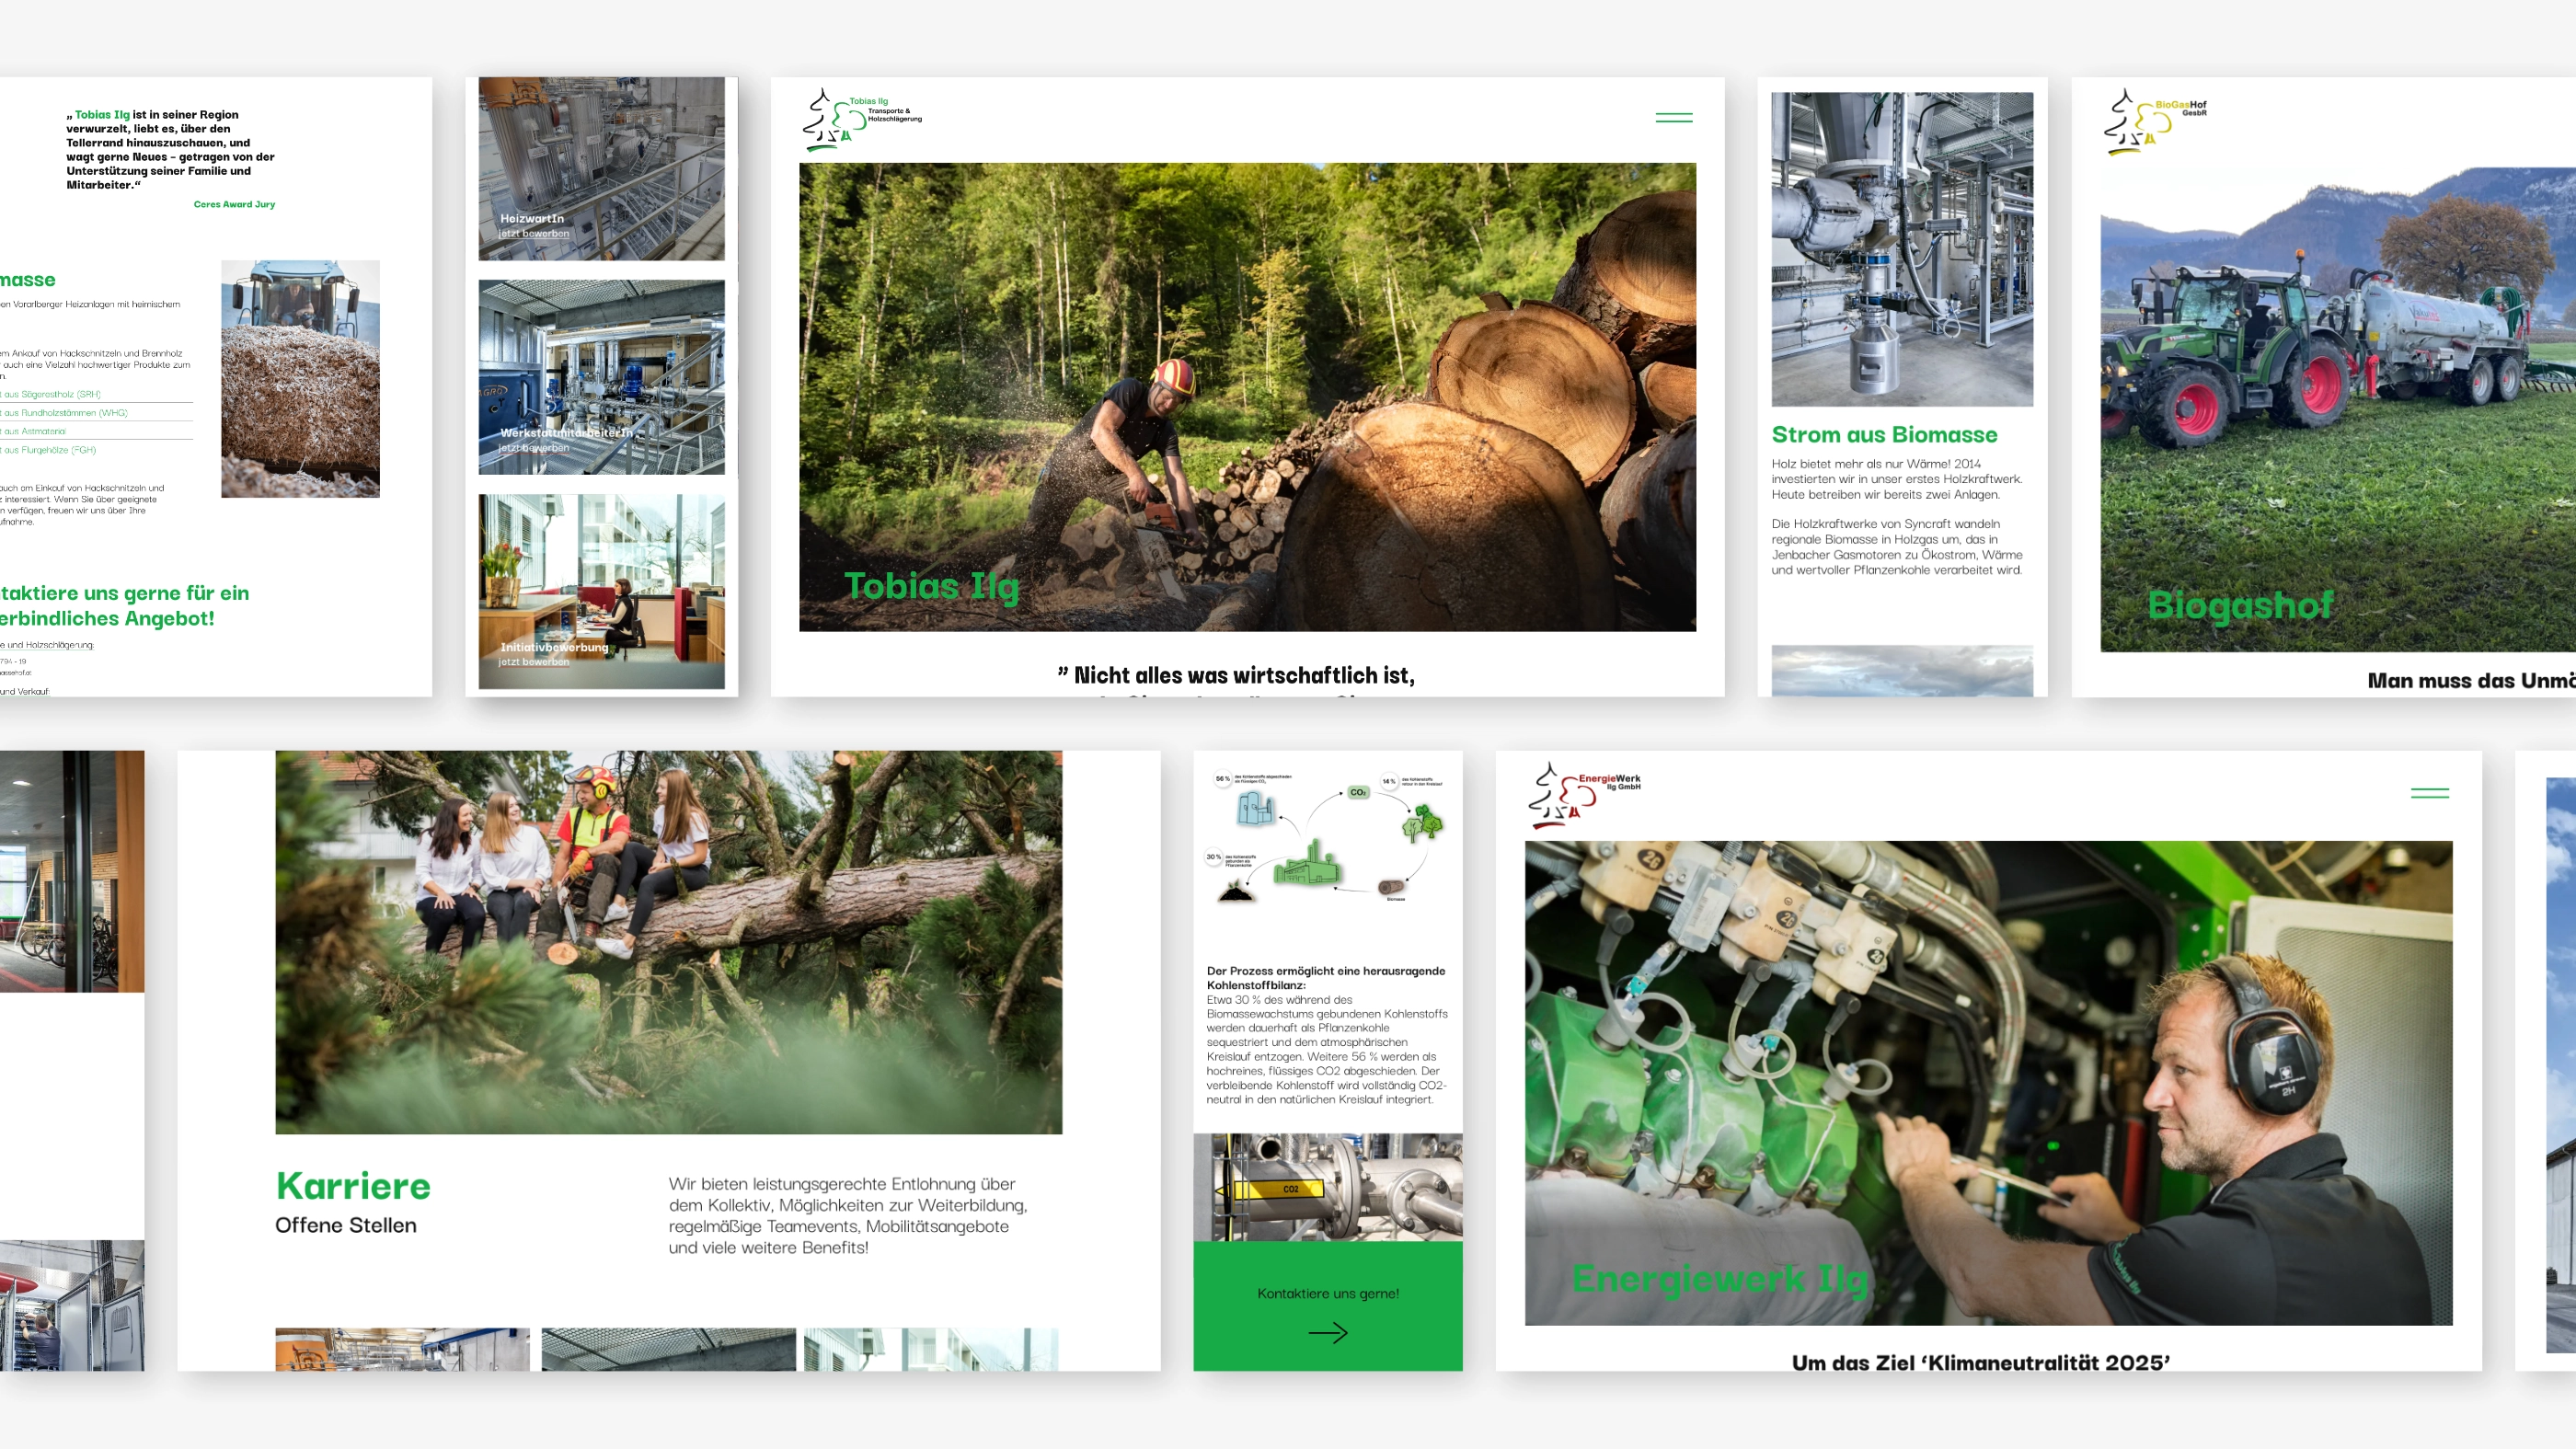Click the 'Strom aus Biomasse' heading
The height and width of the screenshot is (1449, 2576).
click(1884, 435)
